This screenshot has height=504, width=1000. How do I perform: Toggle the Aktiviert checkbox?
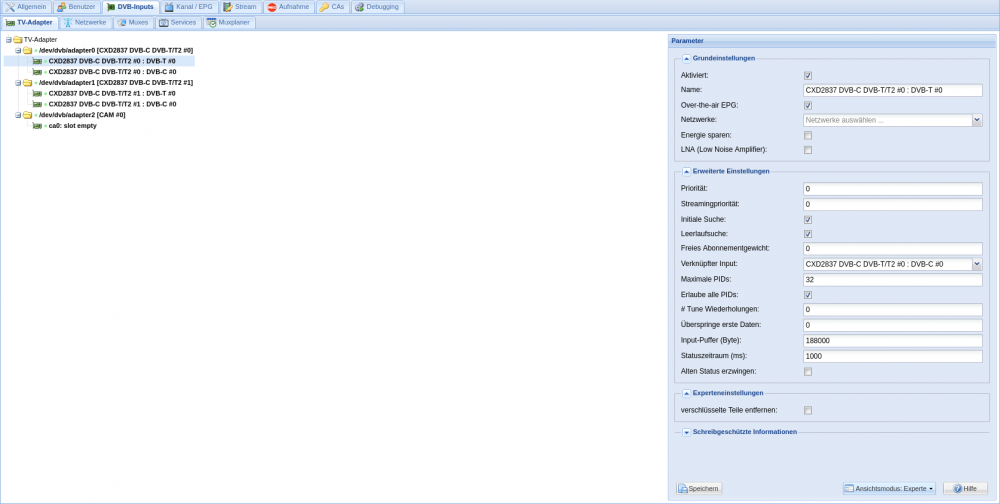(x=808, y=75)
